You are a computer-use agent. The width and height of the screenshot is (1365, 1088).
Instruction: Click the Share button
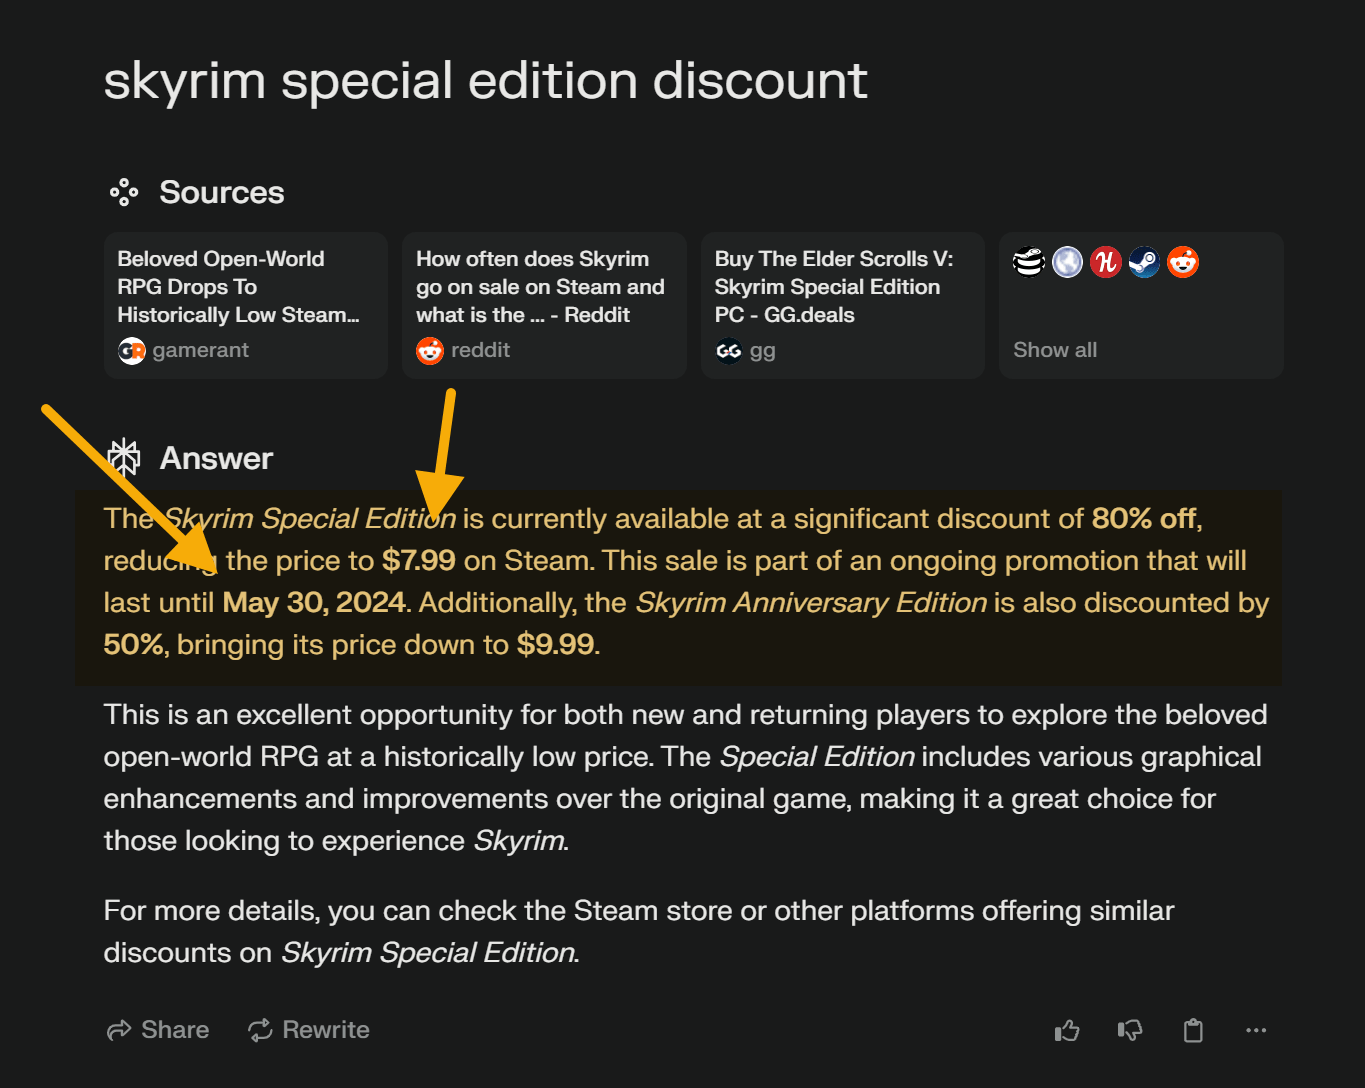pyautogui.click(x=156, y=1030)
